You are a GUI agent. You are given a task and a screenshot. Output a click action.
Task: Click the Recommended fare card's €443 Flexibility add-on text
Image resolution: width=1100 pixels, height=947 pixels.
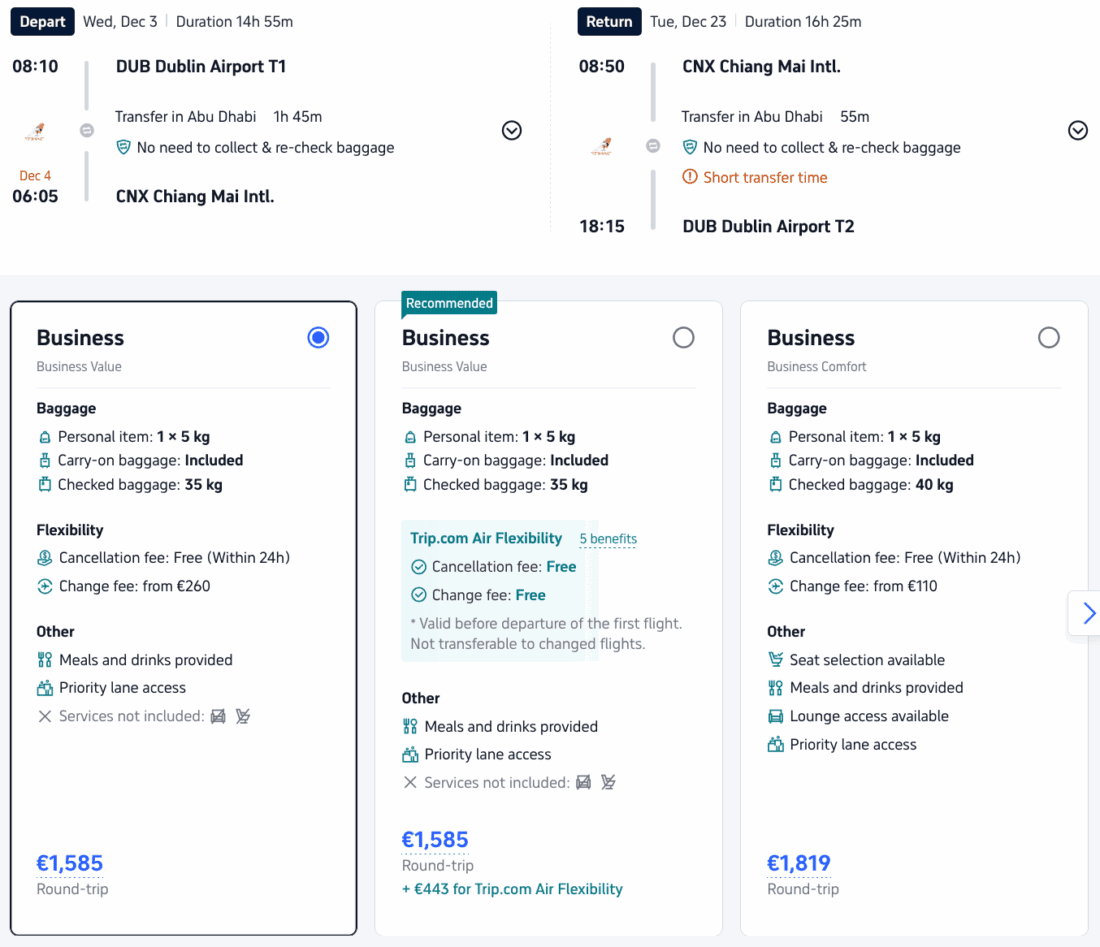[512, 889]
